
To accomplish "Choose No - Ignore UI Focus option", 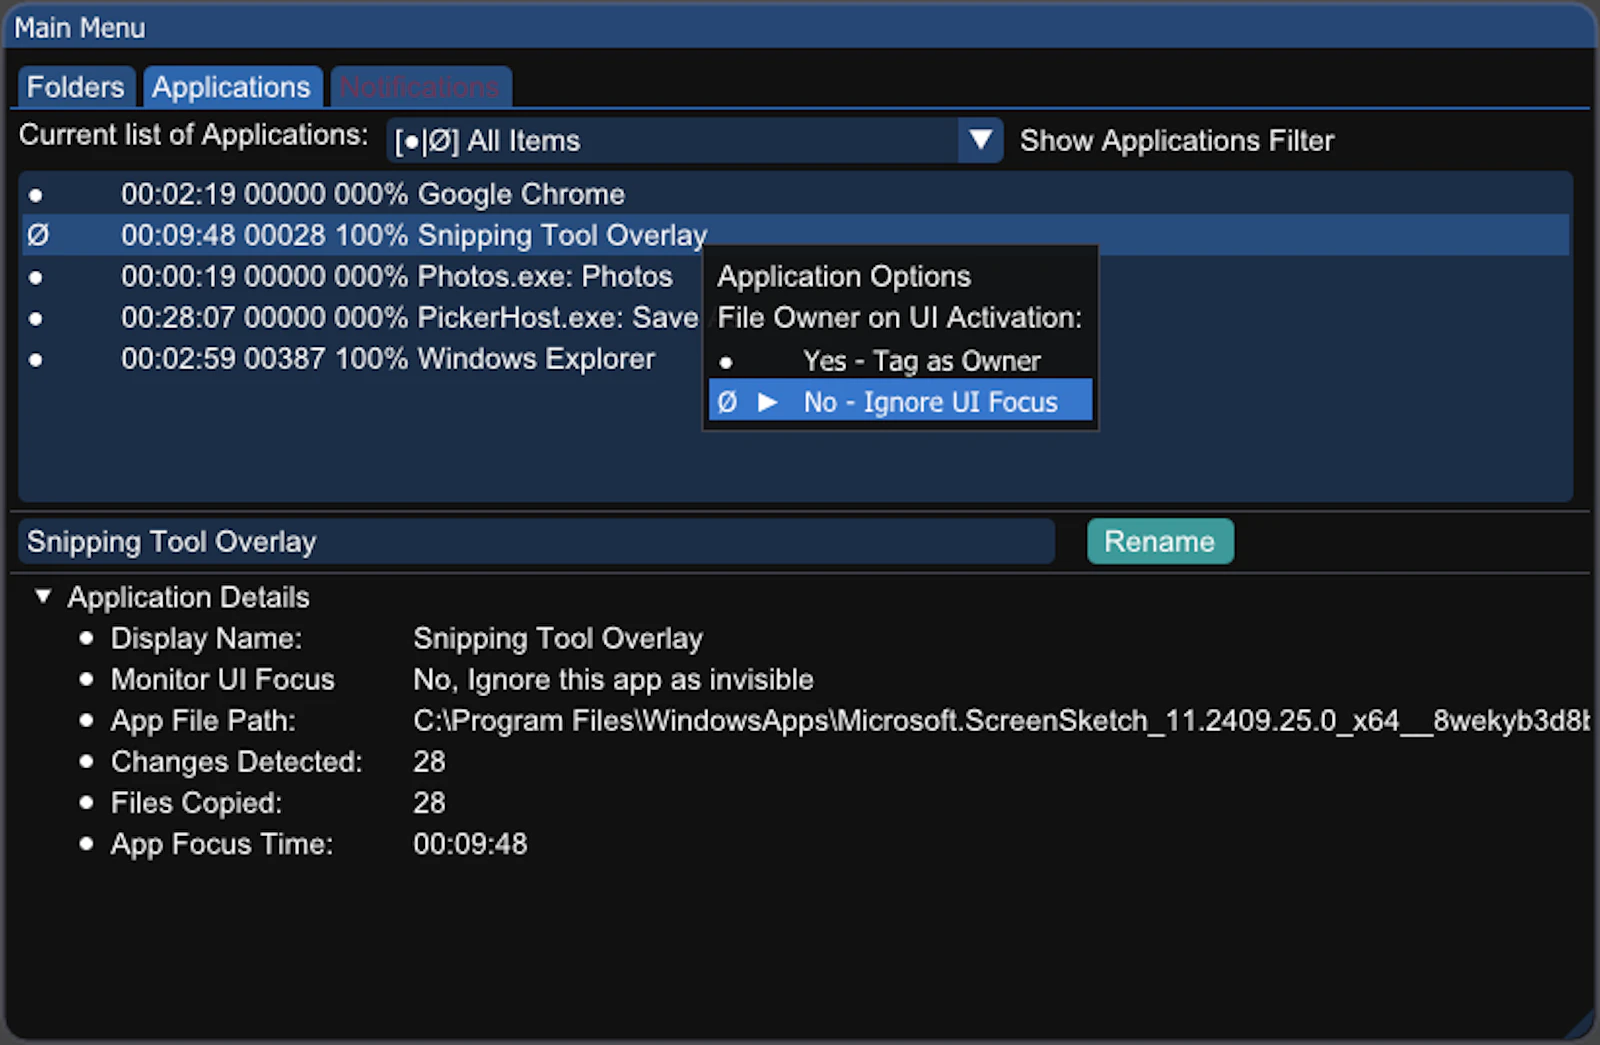I will coord(900,401).
